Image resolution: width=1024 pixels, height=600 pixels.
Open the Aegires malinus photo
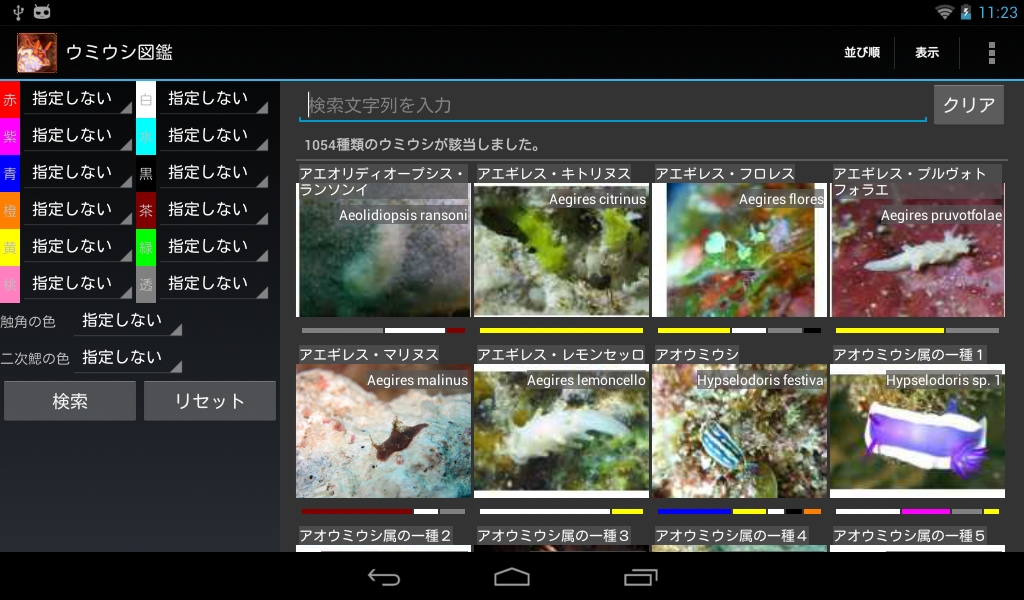(383, 431)
